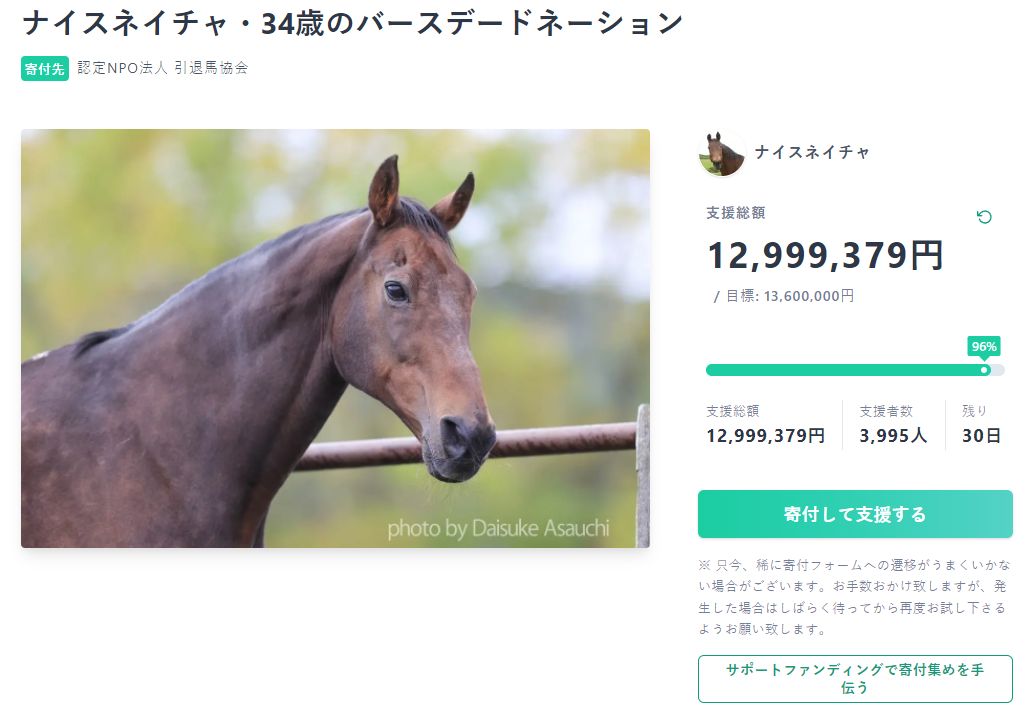Click the refresh icon beside the donation total
The height and width of the screenshot is (715, 1031).
[984, 217]
